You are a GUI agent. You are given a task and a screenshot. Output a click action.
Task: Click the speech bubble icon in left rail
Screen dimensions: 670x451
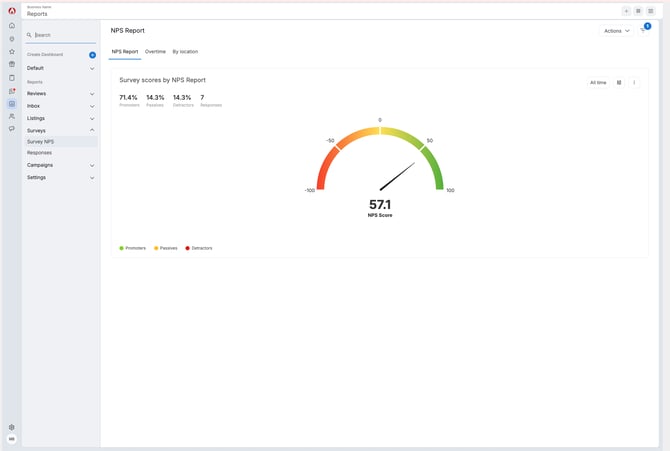click(12, 129)
